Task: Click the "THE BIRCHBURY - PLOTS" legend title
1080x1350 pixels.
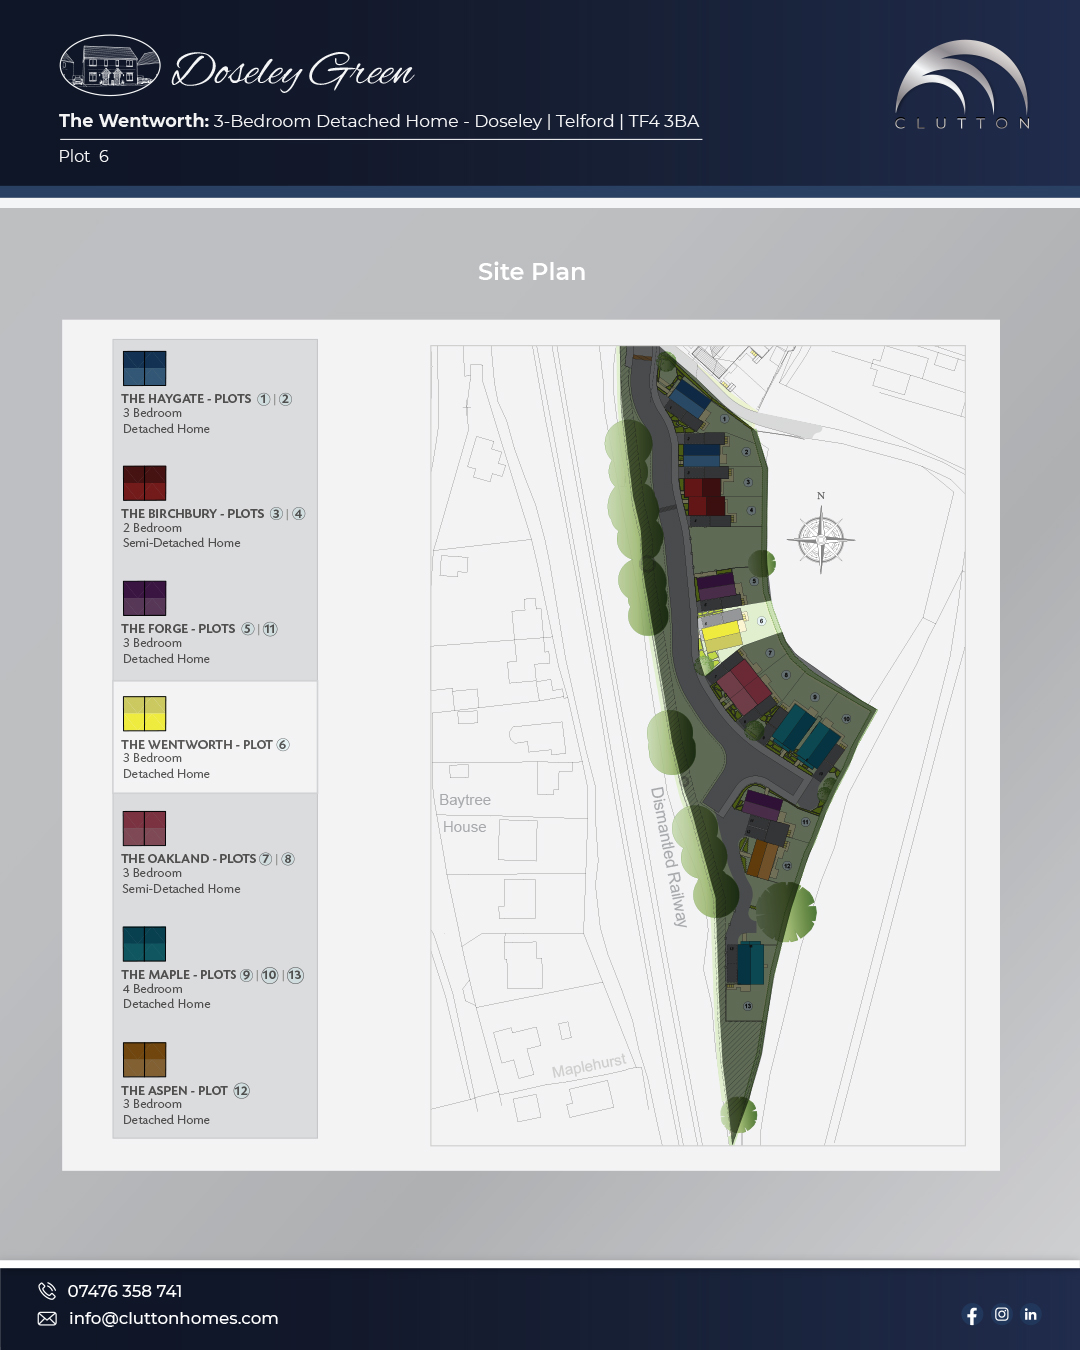Action: coord(193,514)
